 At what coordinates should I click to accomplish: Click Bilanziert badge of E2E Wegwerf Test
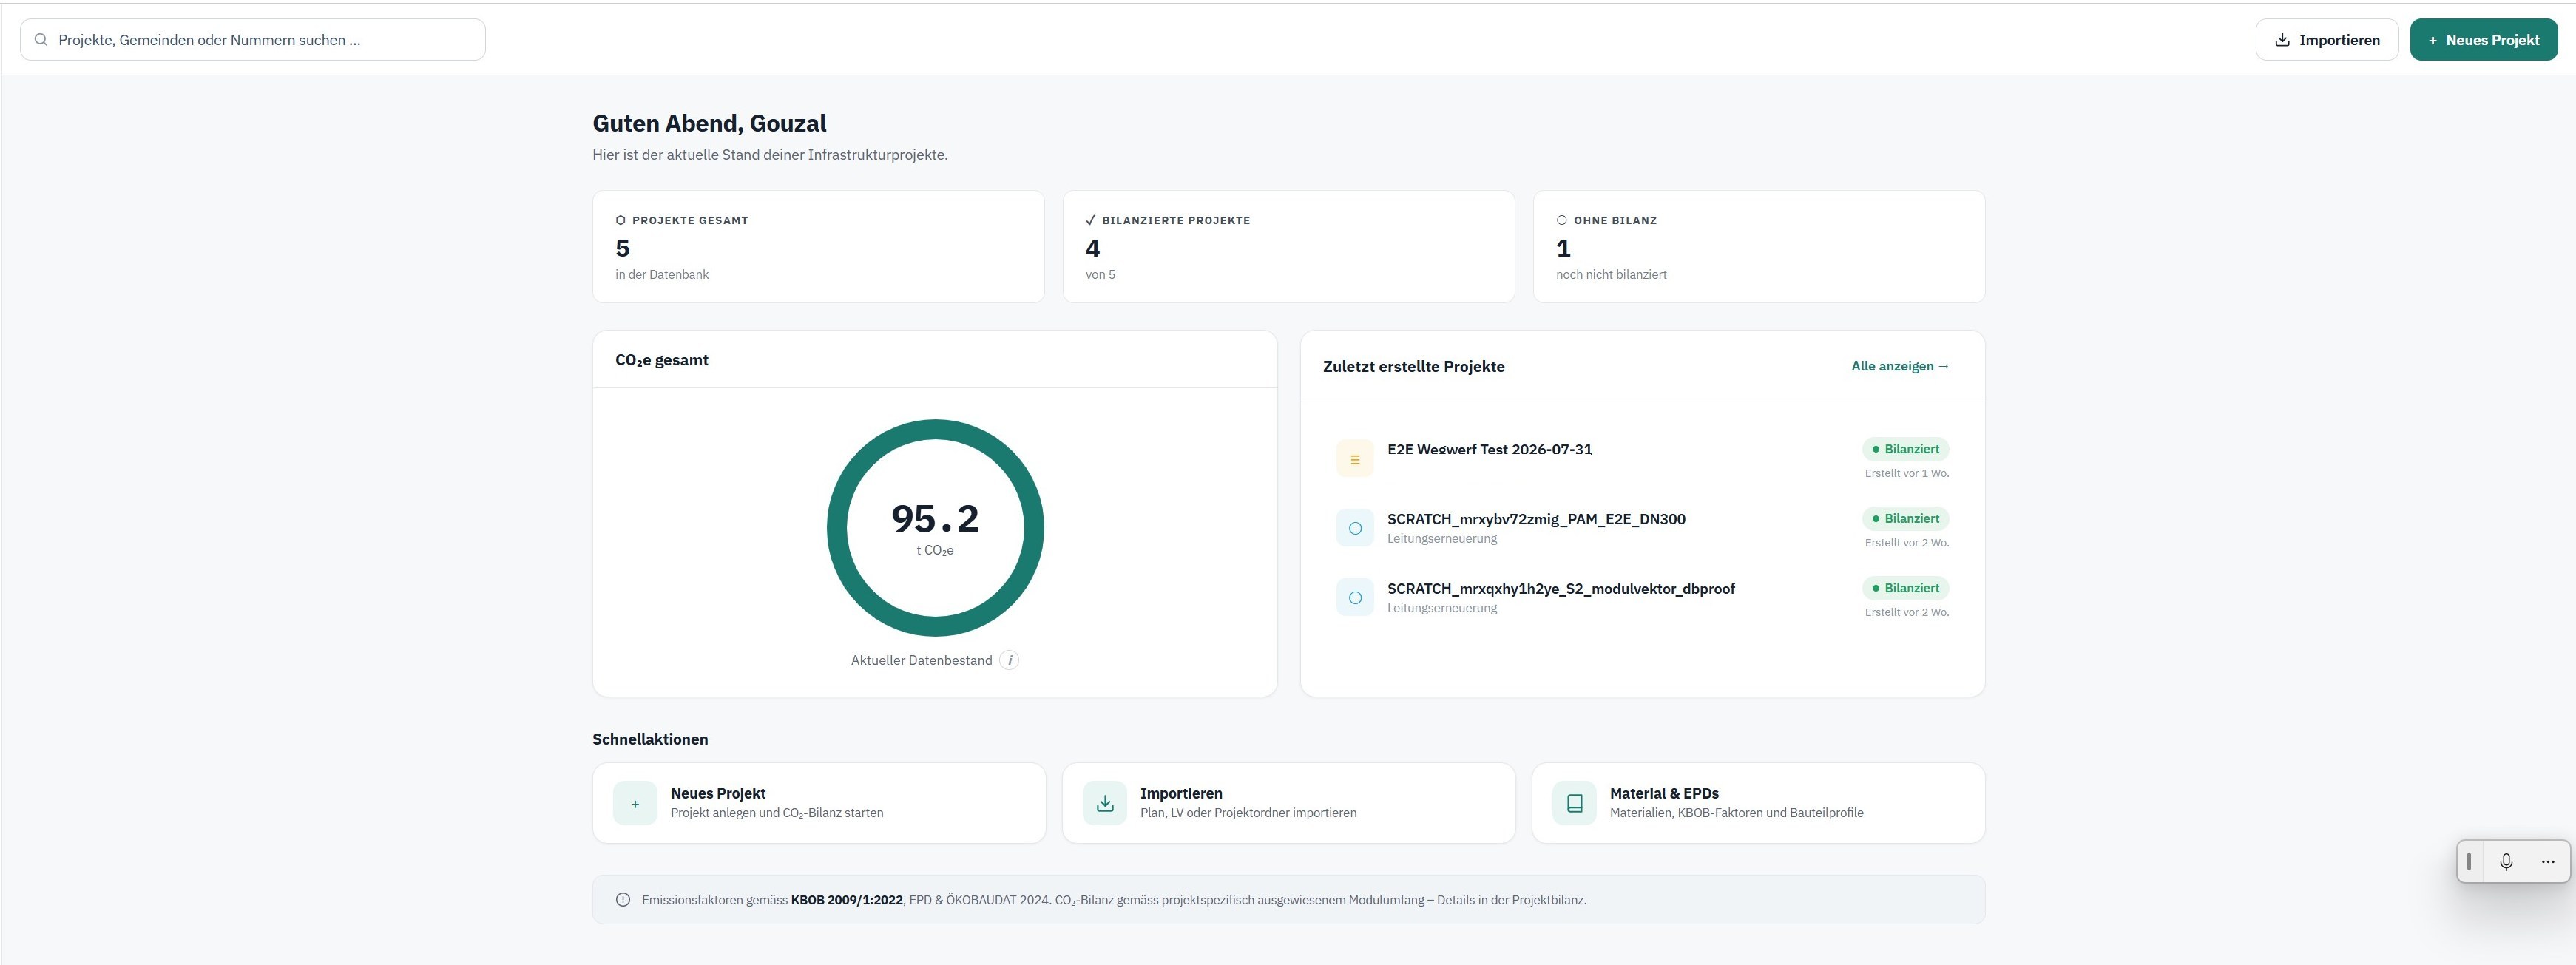(1905, 449)
